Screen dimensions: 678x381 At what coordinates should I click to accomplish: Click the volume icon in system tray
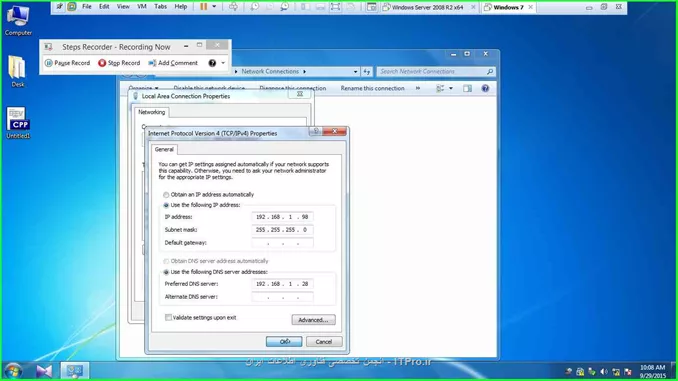[604, 371]
